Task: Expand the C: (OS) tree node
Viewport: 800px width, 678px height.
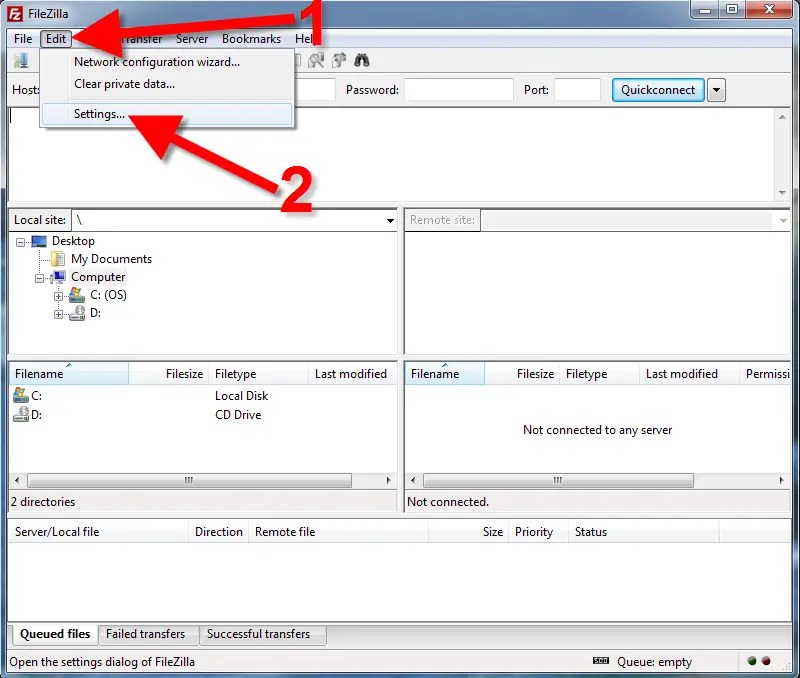Action: coord(60,295)
